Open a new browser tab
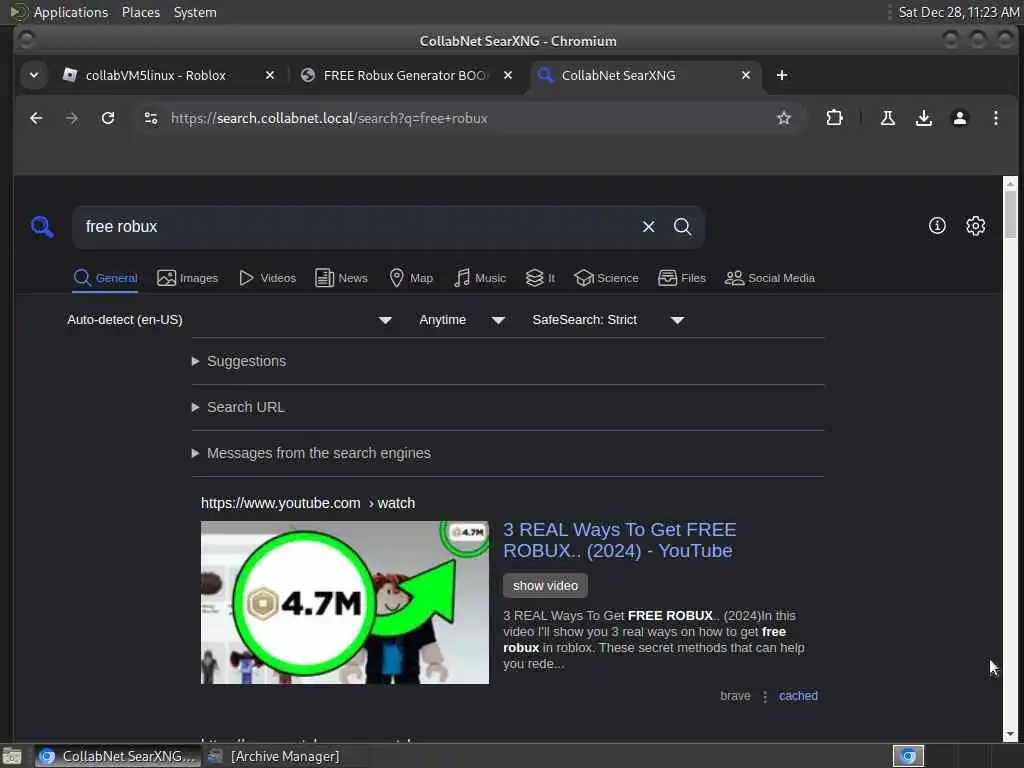This screenshot has height=768, width=1024. click(x=782, y=75)
